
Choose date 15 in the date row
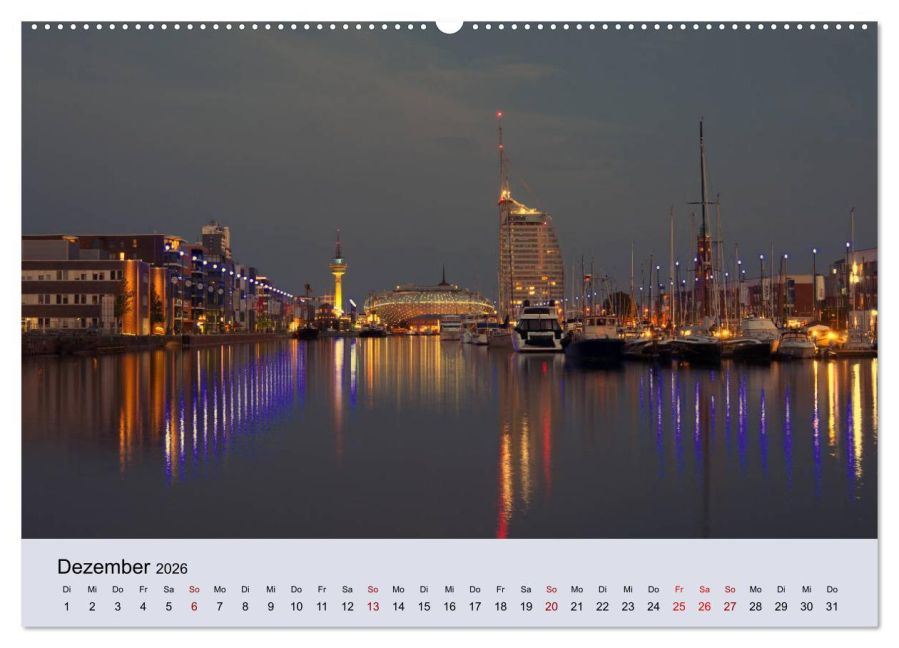pos(423,606)
